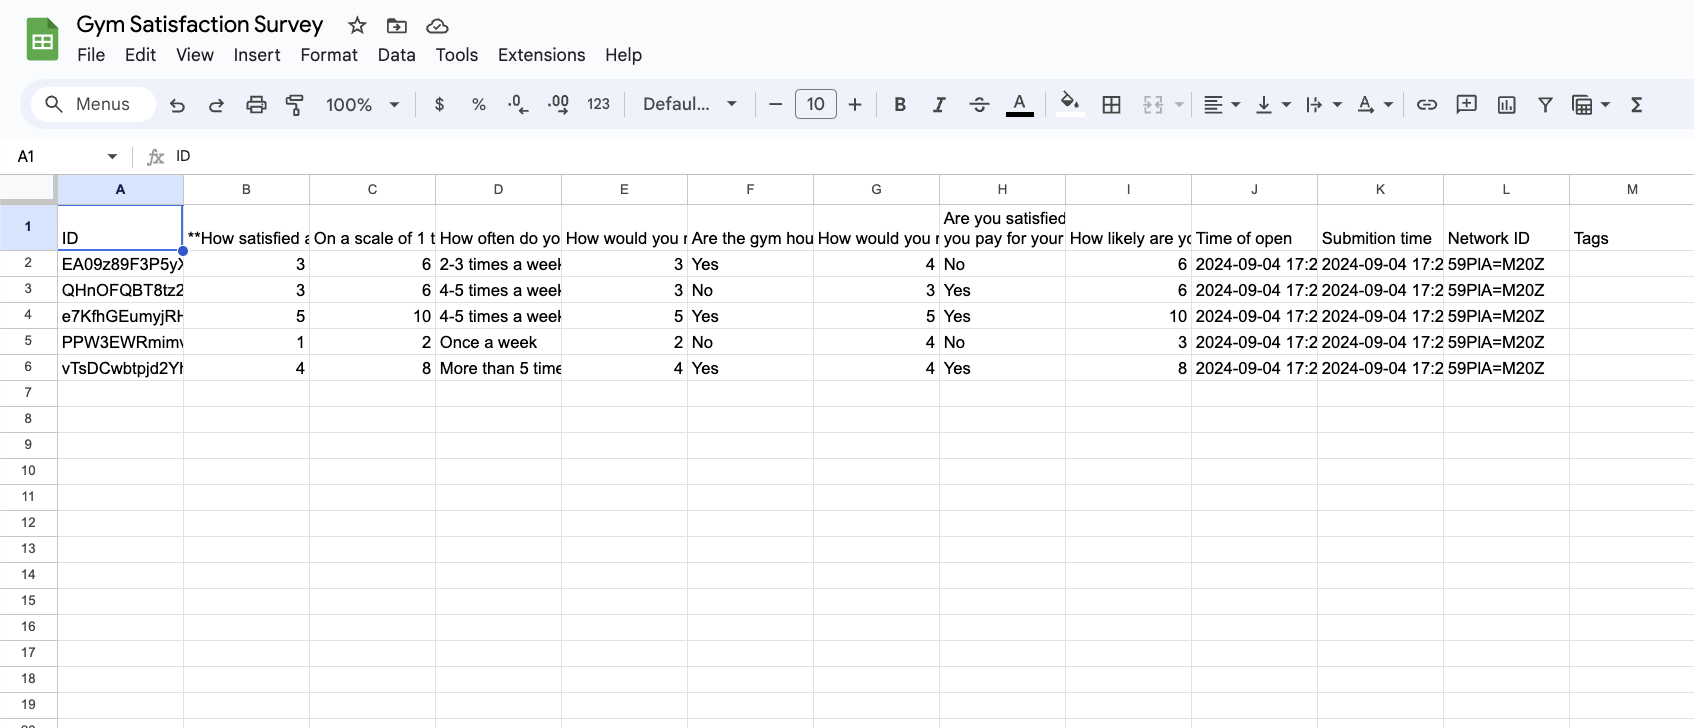Activate the paint format tool
Image resolution: width=1694 pixels, height=728 pixels.
click(x=295, y=104)
